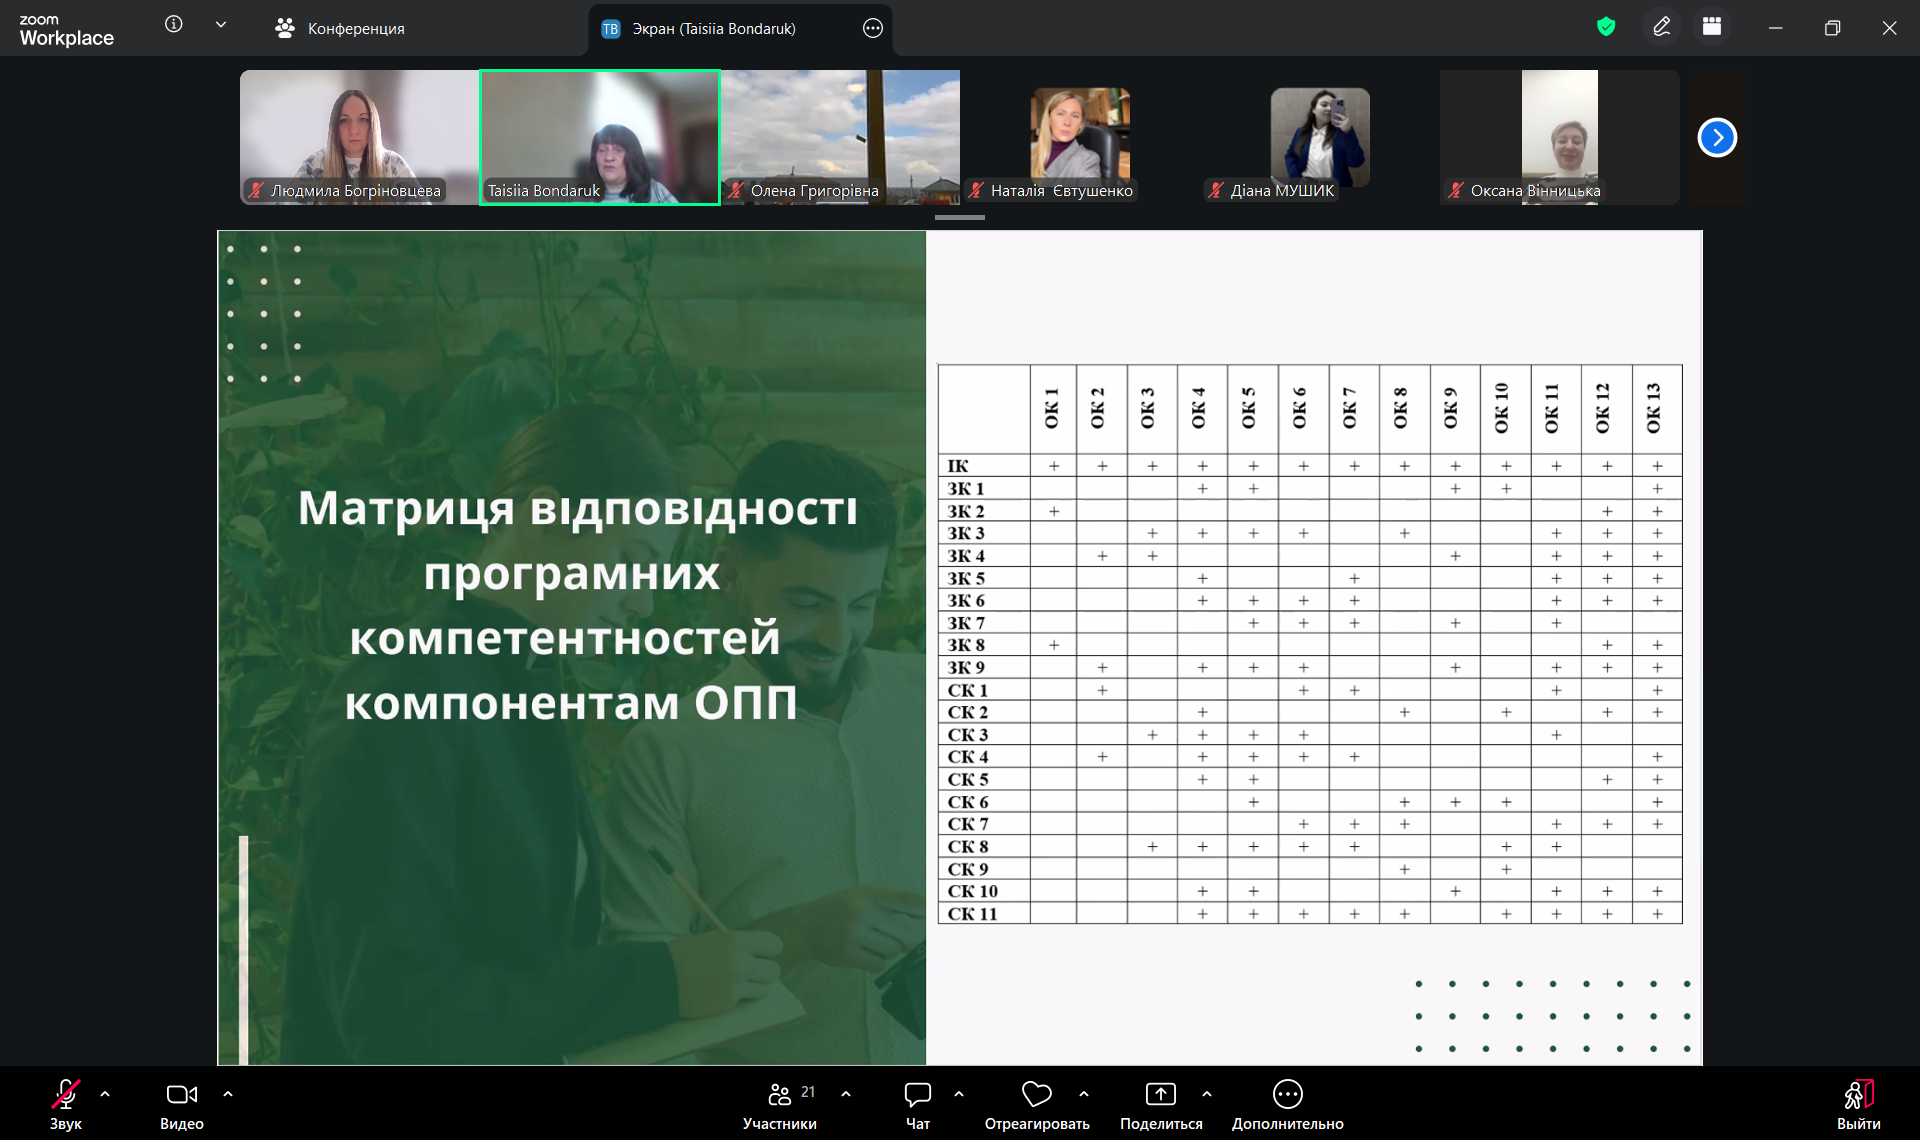This screenshot has height=1140, width=1920.
Task: Unmute microphone with the Звук button
Action: pos(66,1103)
